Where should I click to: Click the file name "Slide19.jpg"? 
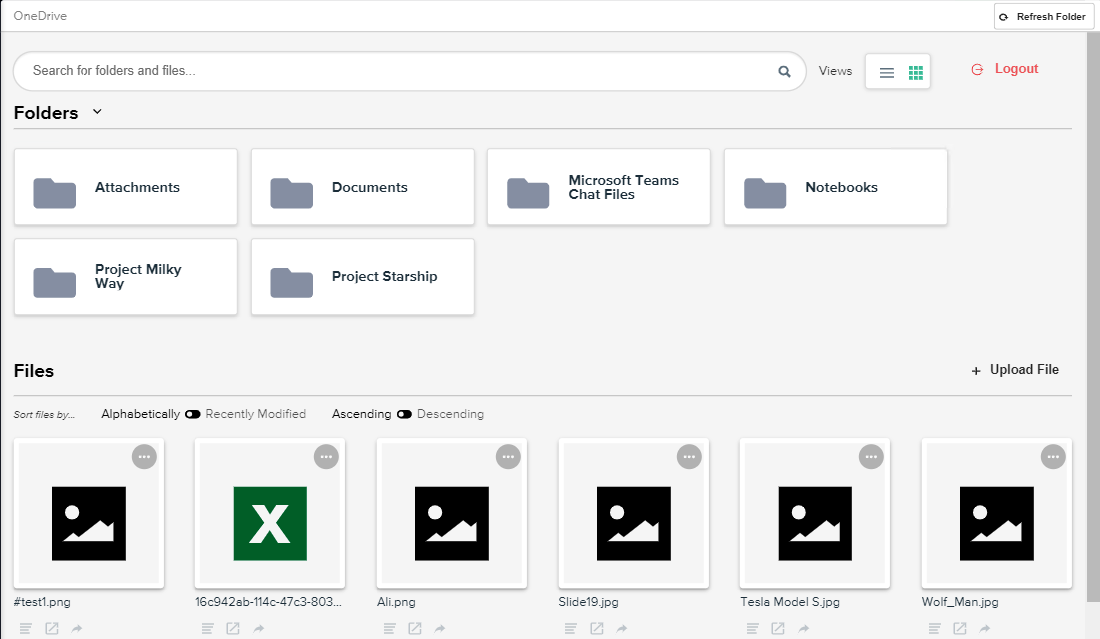[589, 602]
